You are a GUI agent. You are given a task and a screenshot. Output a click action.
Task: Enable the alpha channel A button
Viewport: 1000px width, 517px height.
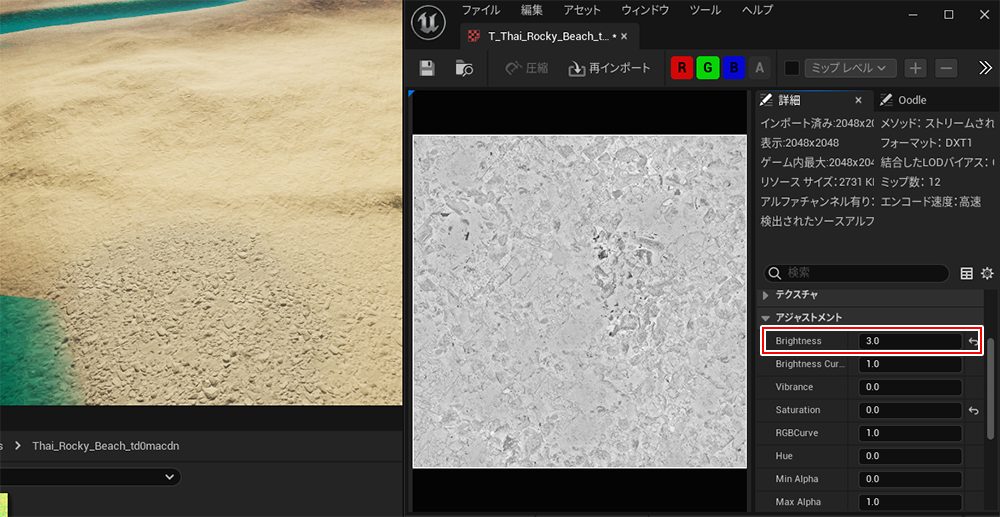760,68
